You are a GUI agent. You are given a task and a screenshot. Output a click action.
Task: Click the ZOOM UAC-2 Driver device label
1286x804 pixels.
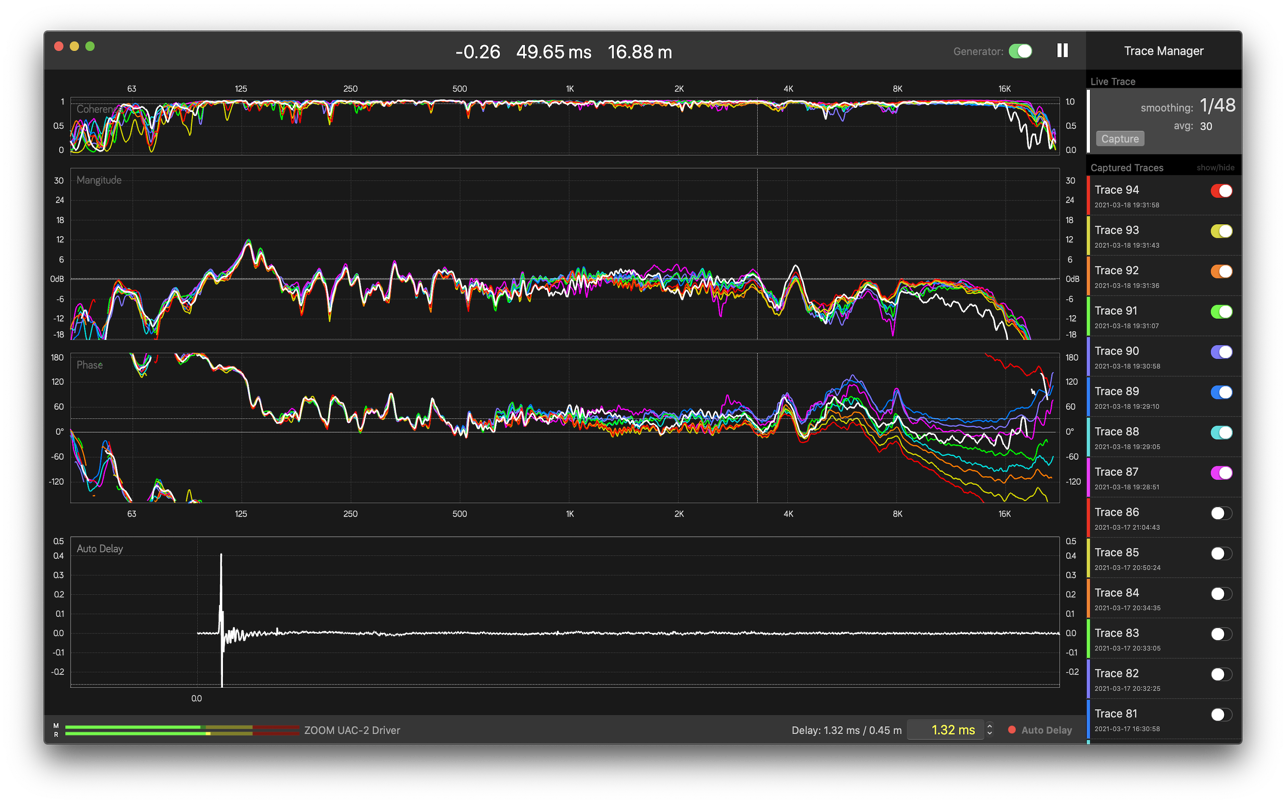pyautogui.click(x=352, y=731)
